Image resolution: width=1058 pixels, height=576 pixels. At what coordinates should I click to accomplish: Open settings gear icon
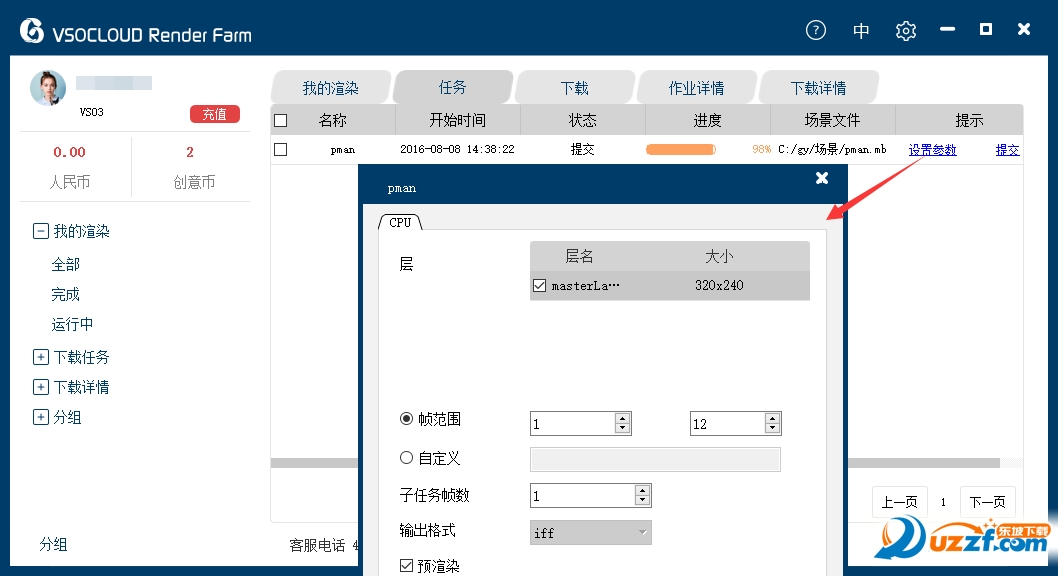pos(906,30)
